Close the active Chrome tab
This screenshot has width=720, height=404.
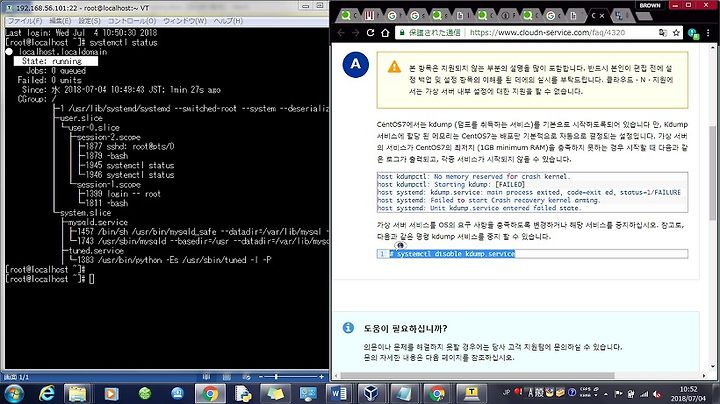(602, 16)
